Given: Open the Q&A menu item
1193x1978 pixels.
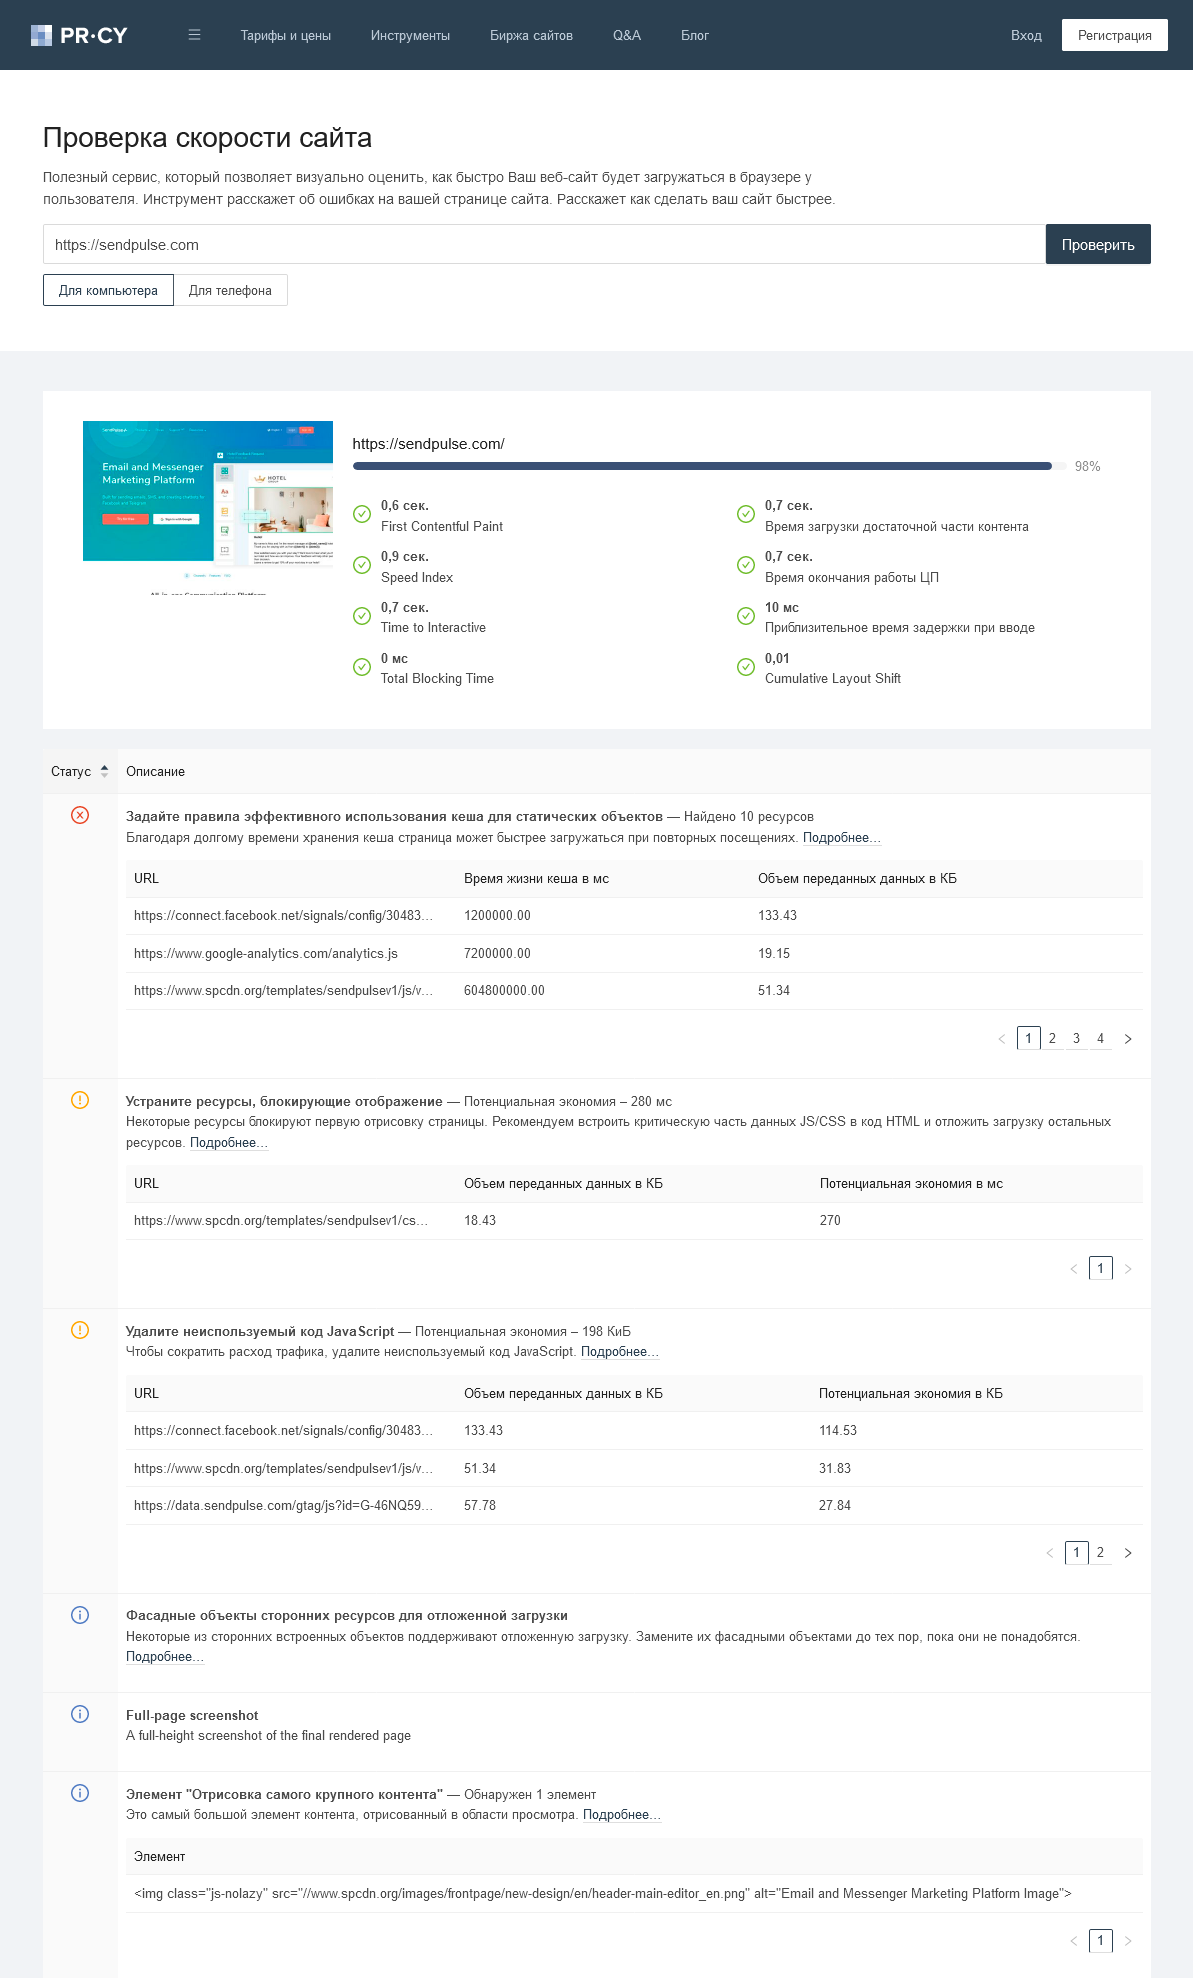Looking at the screenshot, I should click(627, 35).
